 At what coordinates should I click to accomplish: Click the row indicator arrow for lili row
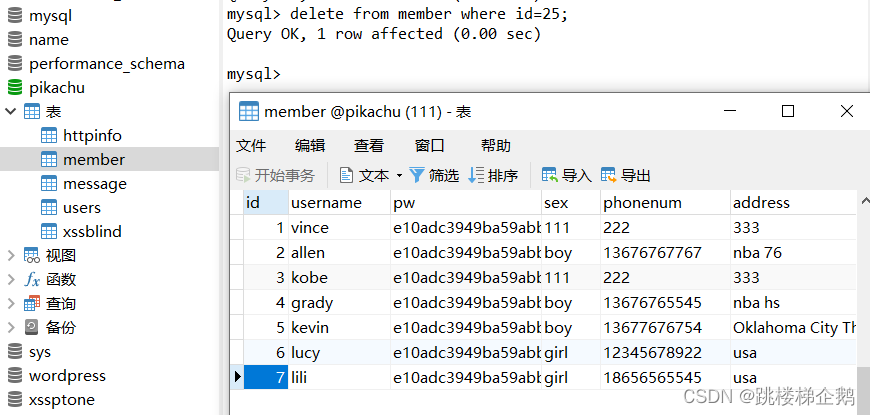click(237, 377)
